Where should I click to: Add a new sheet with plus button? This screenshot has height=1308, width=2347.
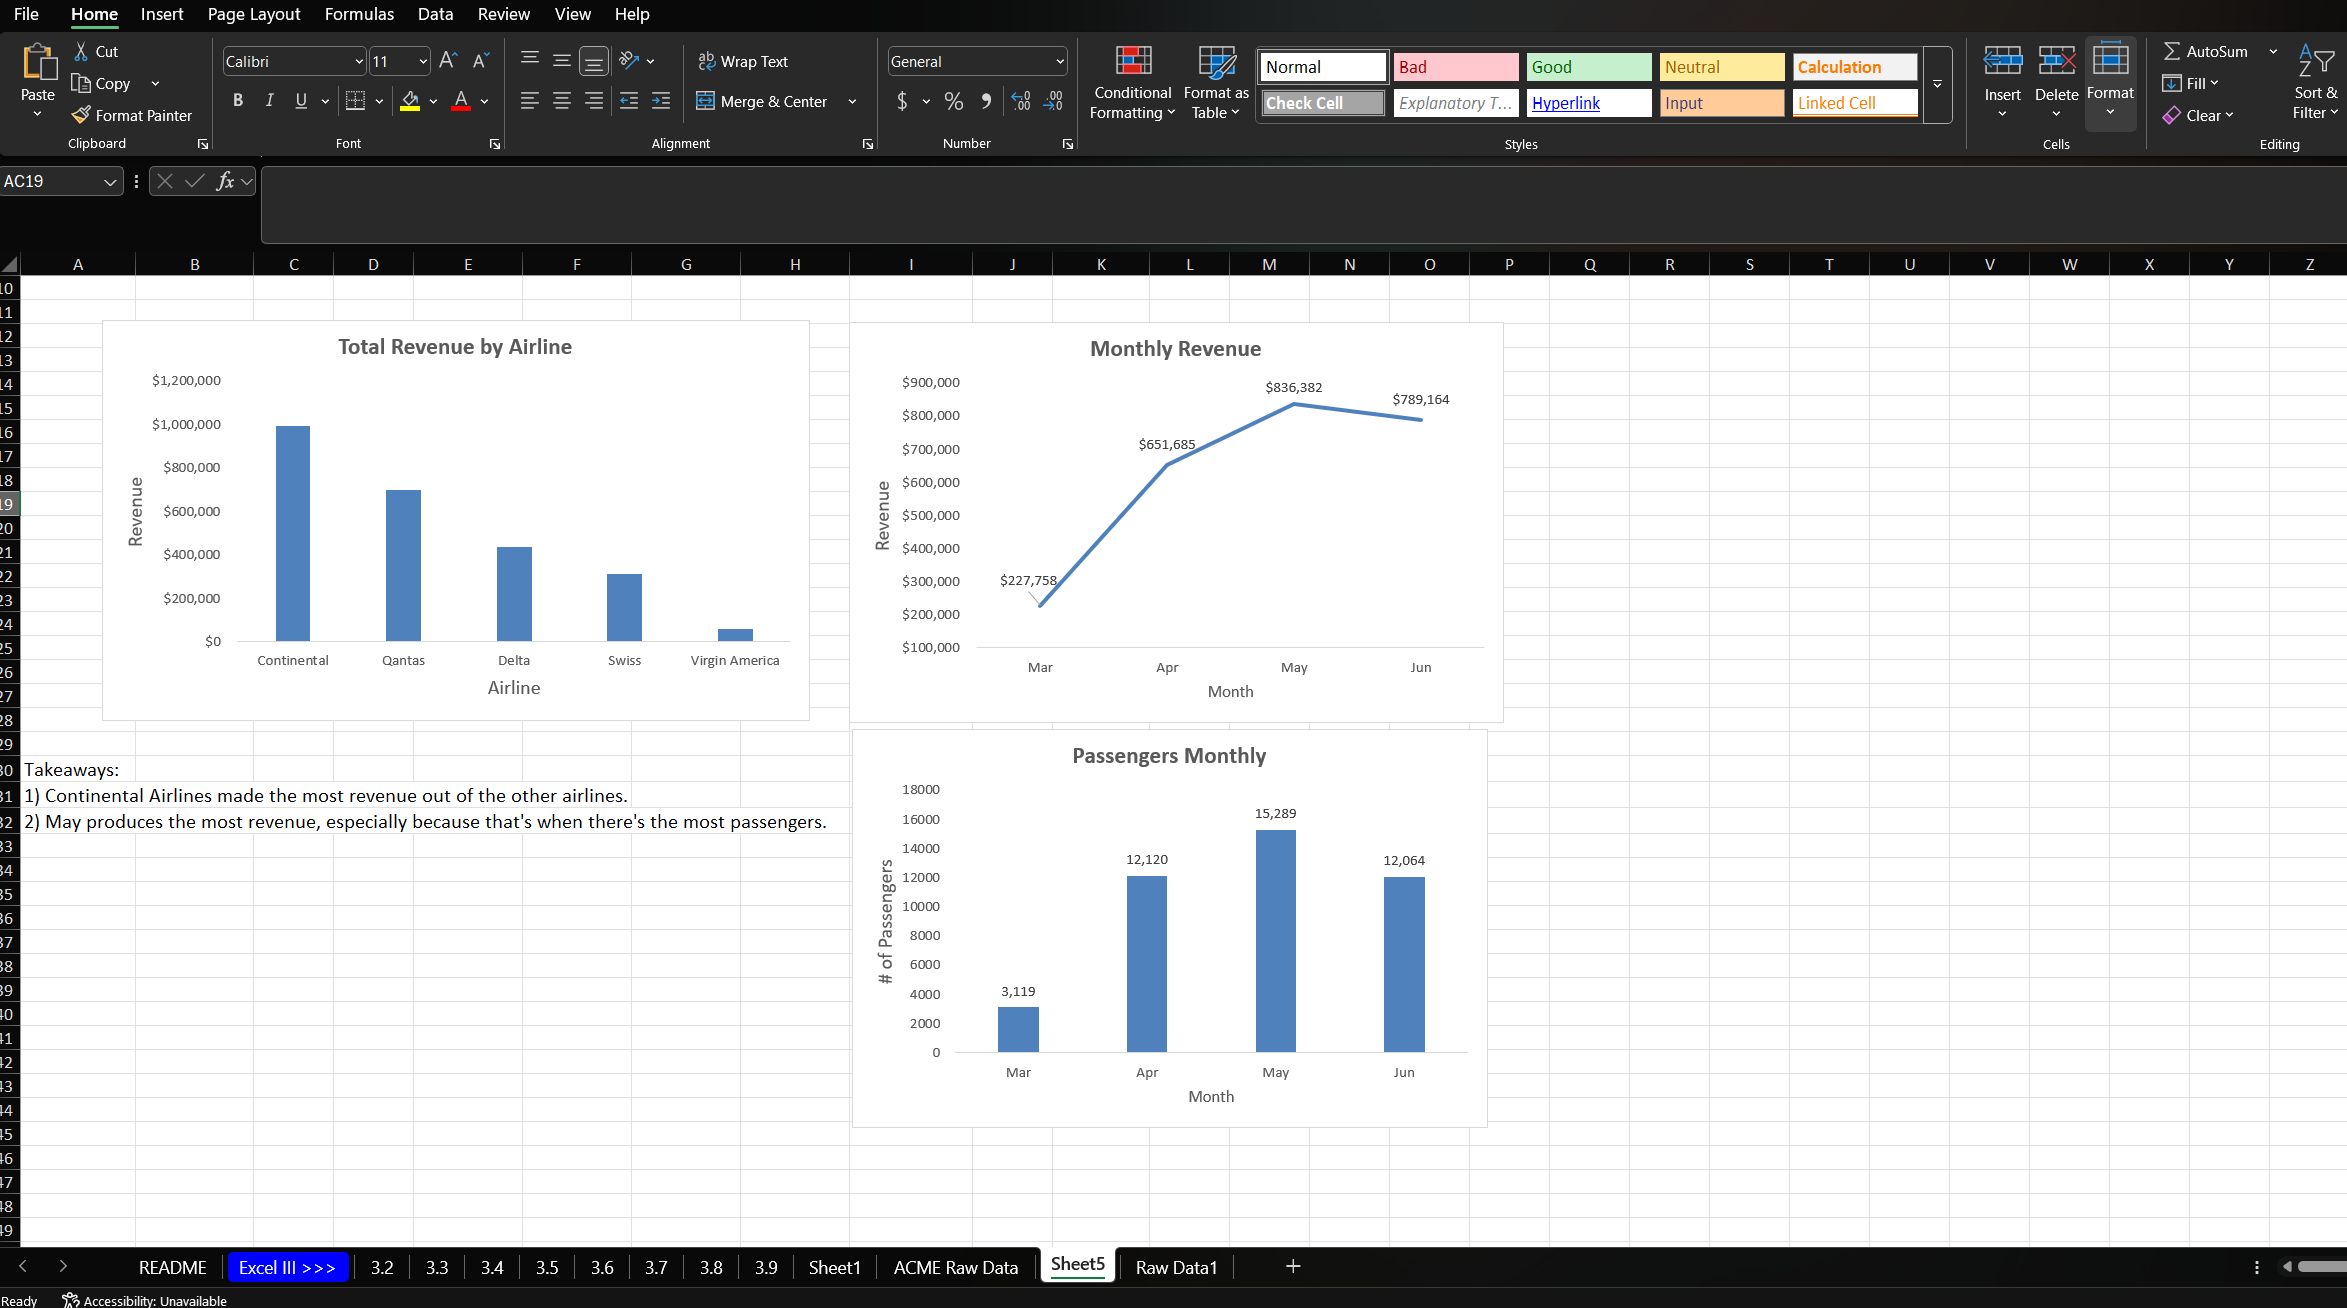[1293, 1266]
